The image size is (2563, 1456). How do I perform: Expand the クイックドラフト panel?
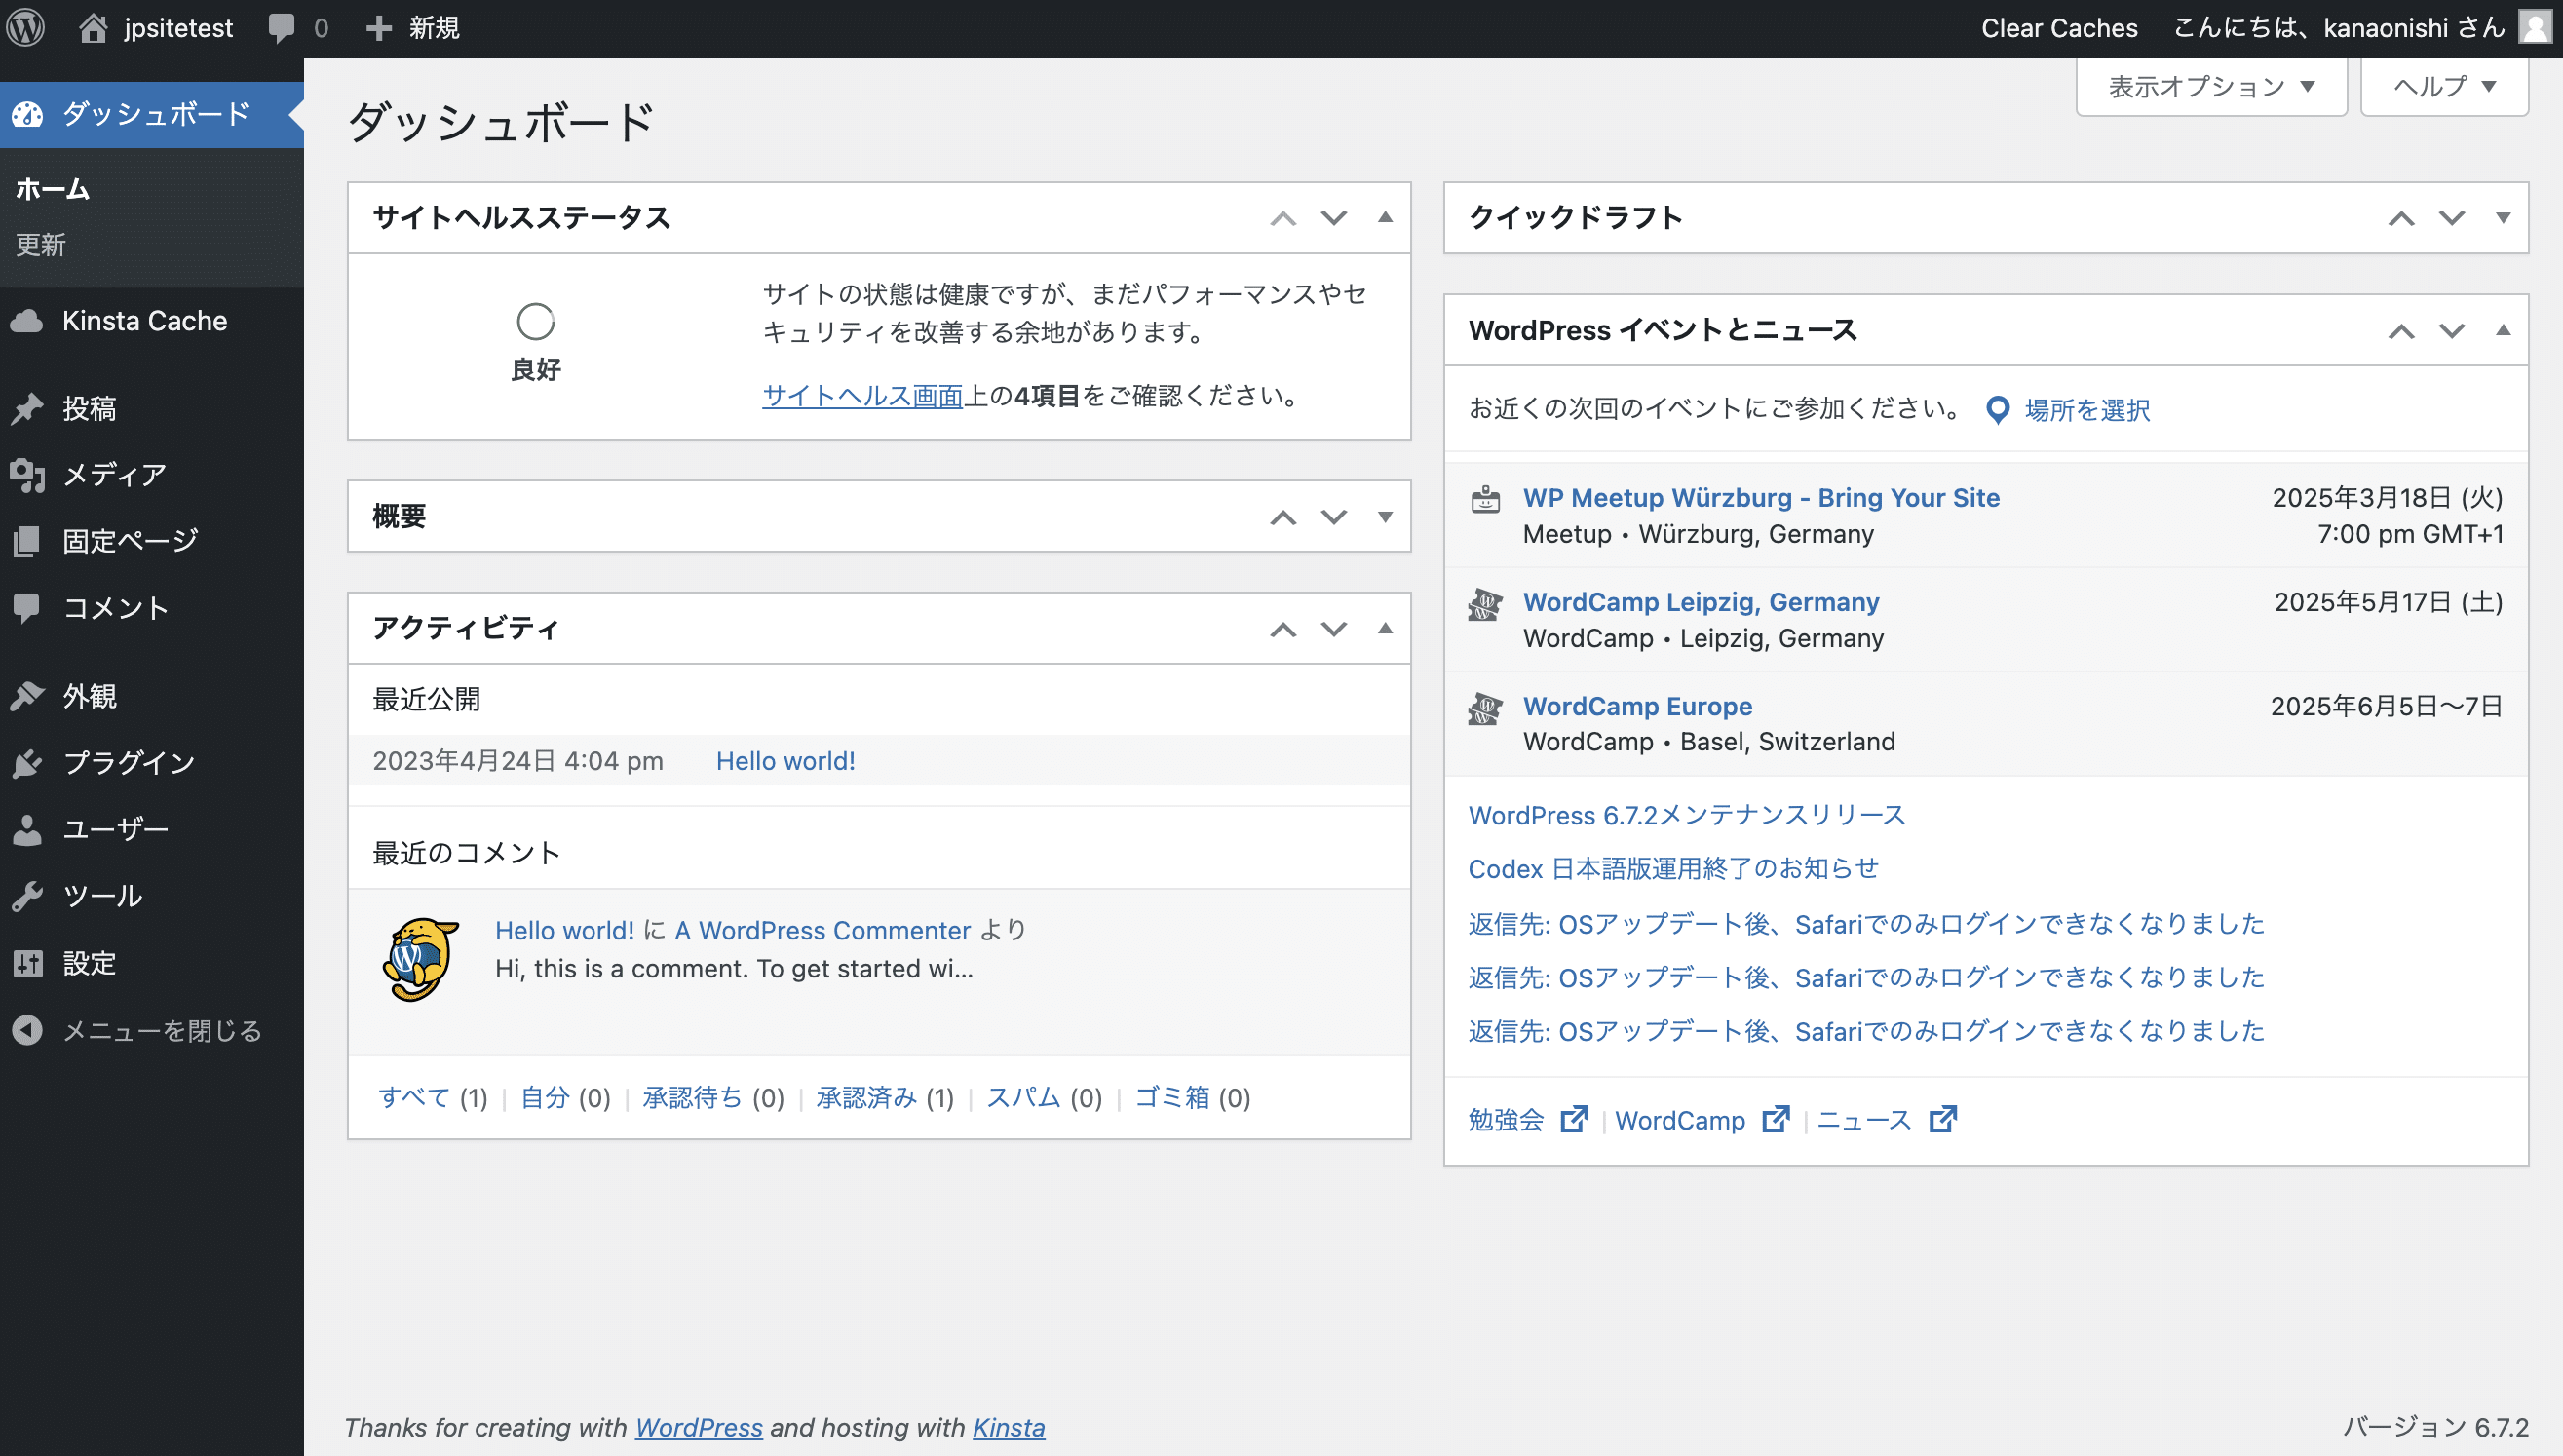(x=2503, y=217)
